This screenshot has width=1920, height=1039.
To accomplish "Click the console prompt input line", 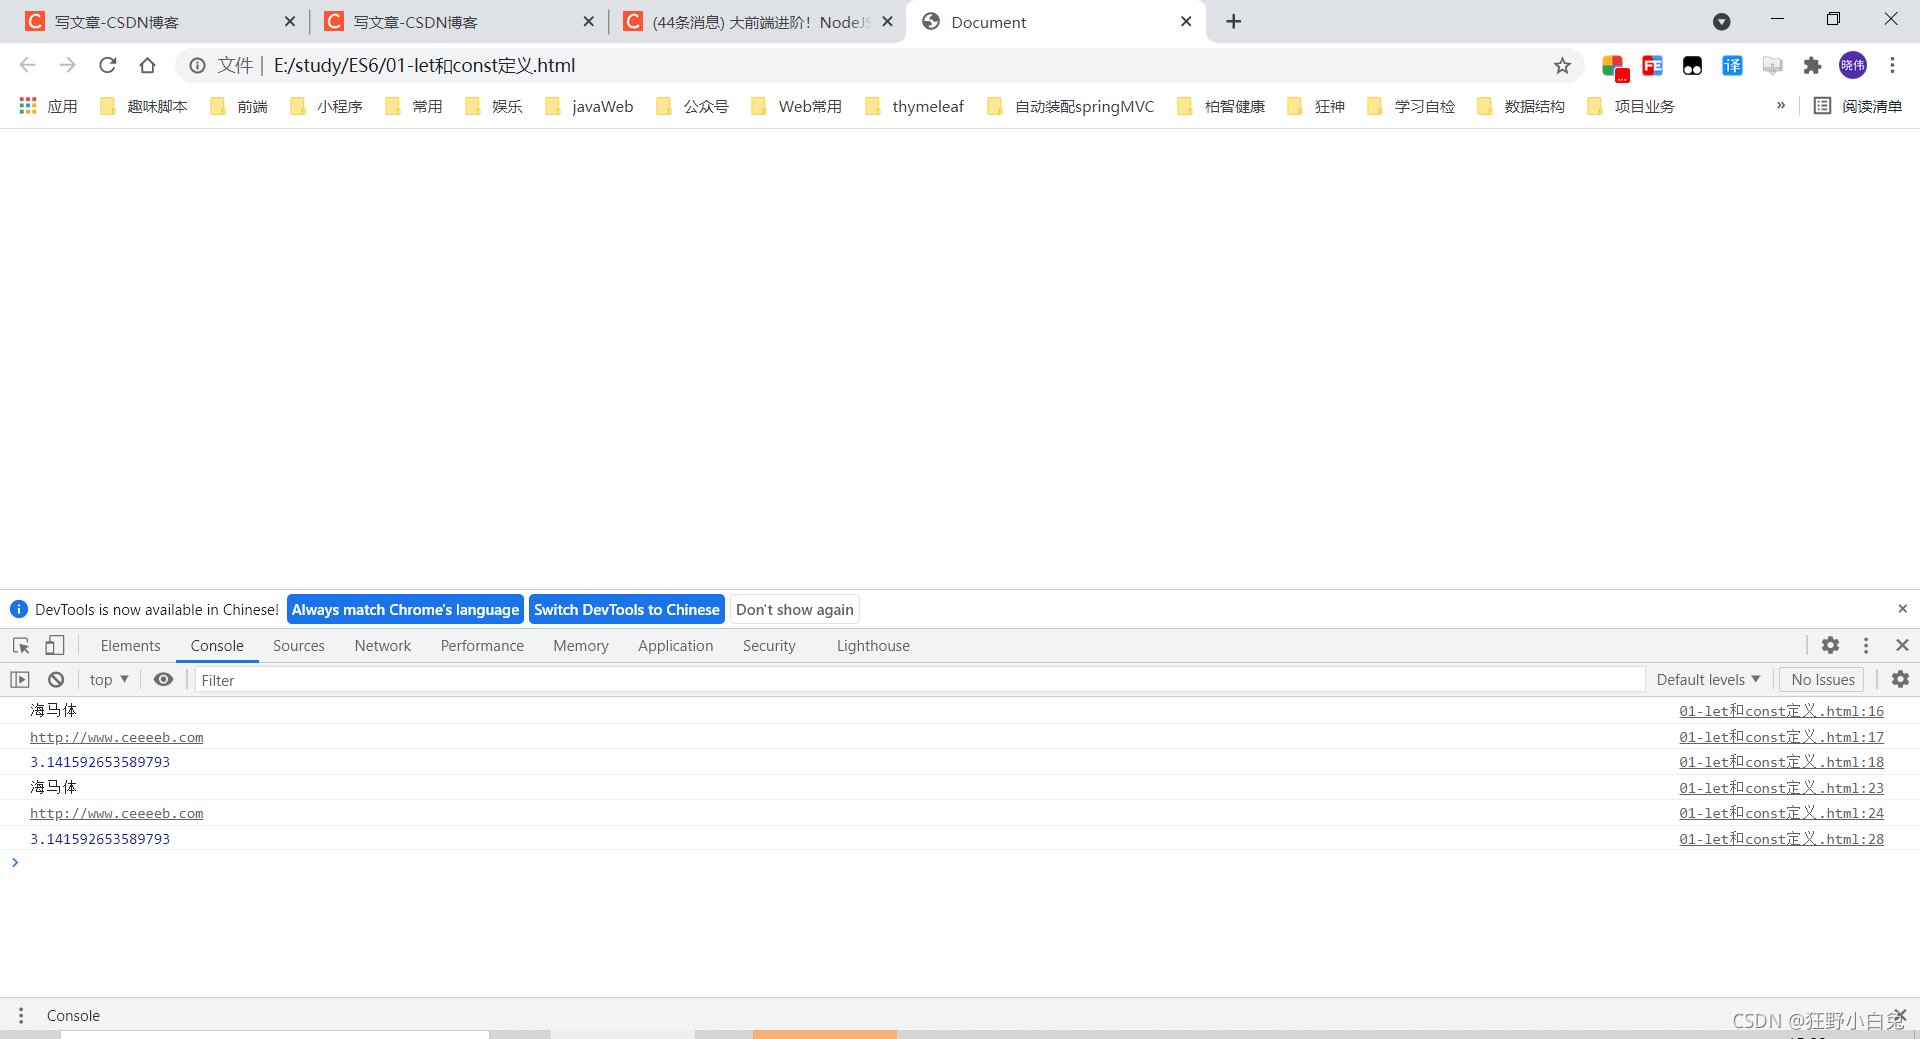I will pyautogui.click(x=960, y=862).
